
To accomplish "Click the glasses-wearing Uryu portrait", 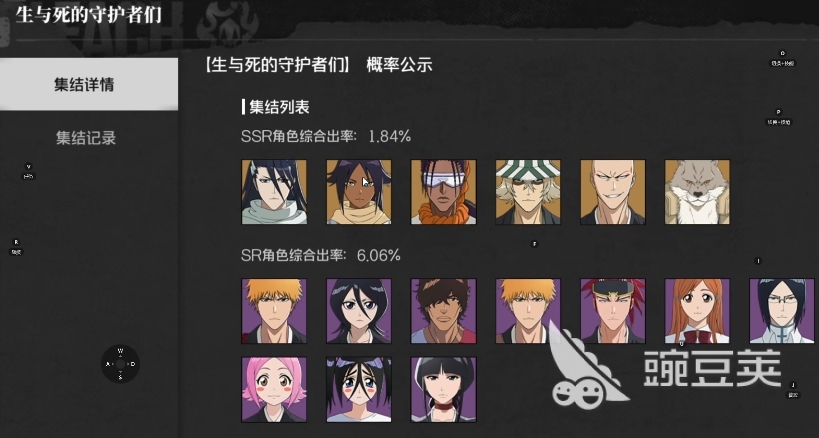I will click(782, 311).
